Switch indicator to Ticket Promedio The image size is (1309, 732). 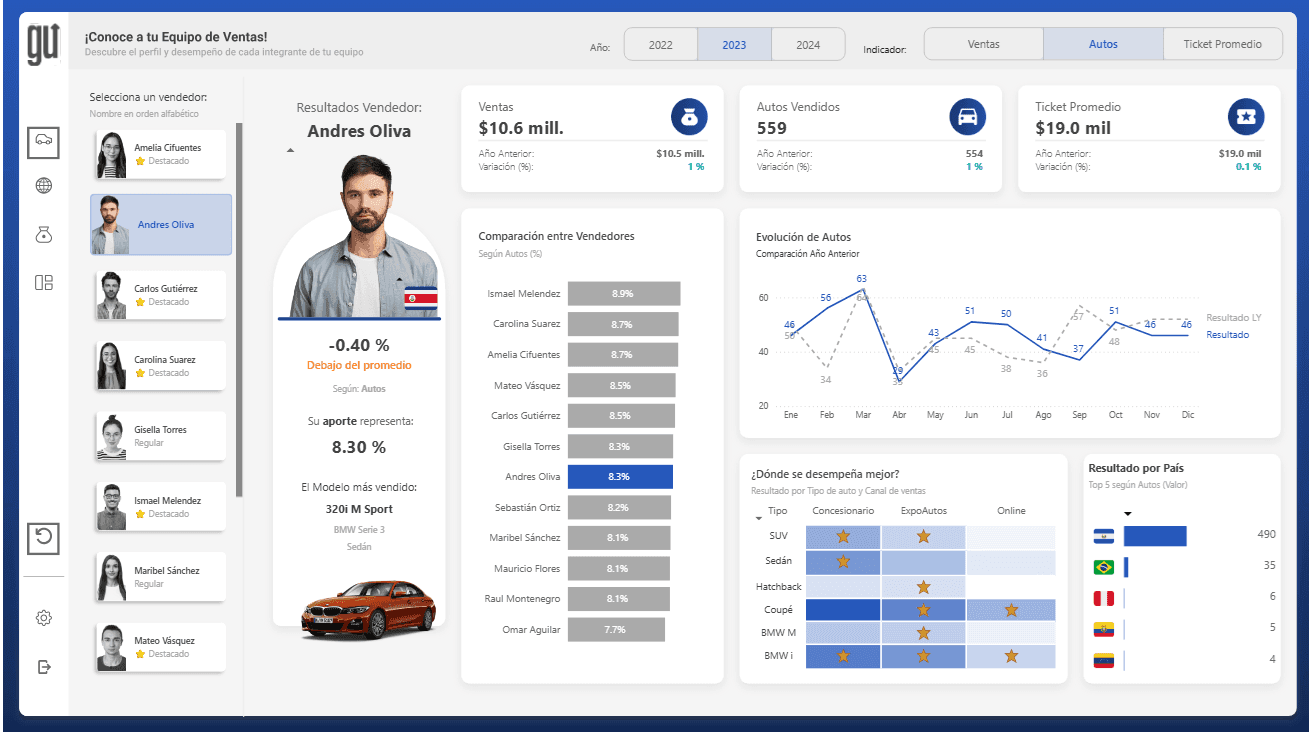[1222, 44]
